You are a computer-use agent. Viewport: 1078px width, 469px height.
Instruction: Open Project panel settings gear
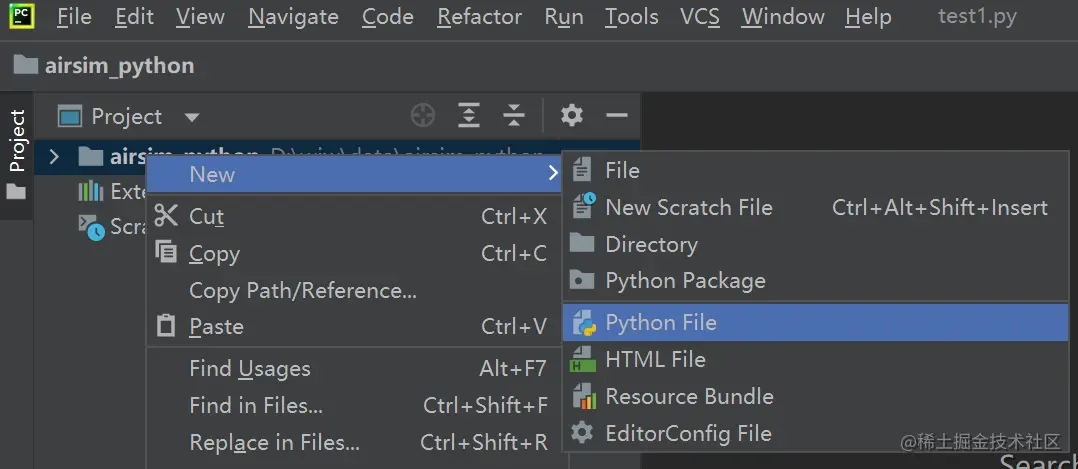(572, 116)
